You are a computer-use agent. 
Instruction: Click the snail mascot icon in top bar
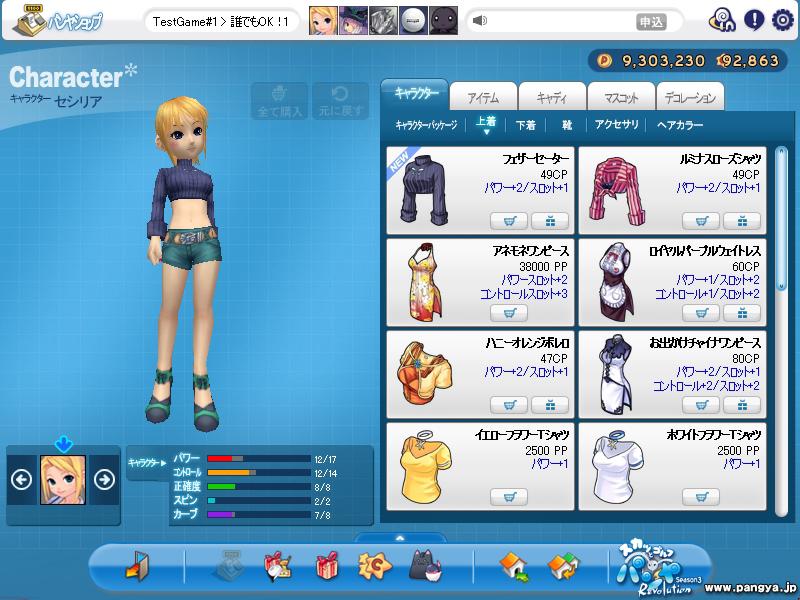[x=722, y=20]
